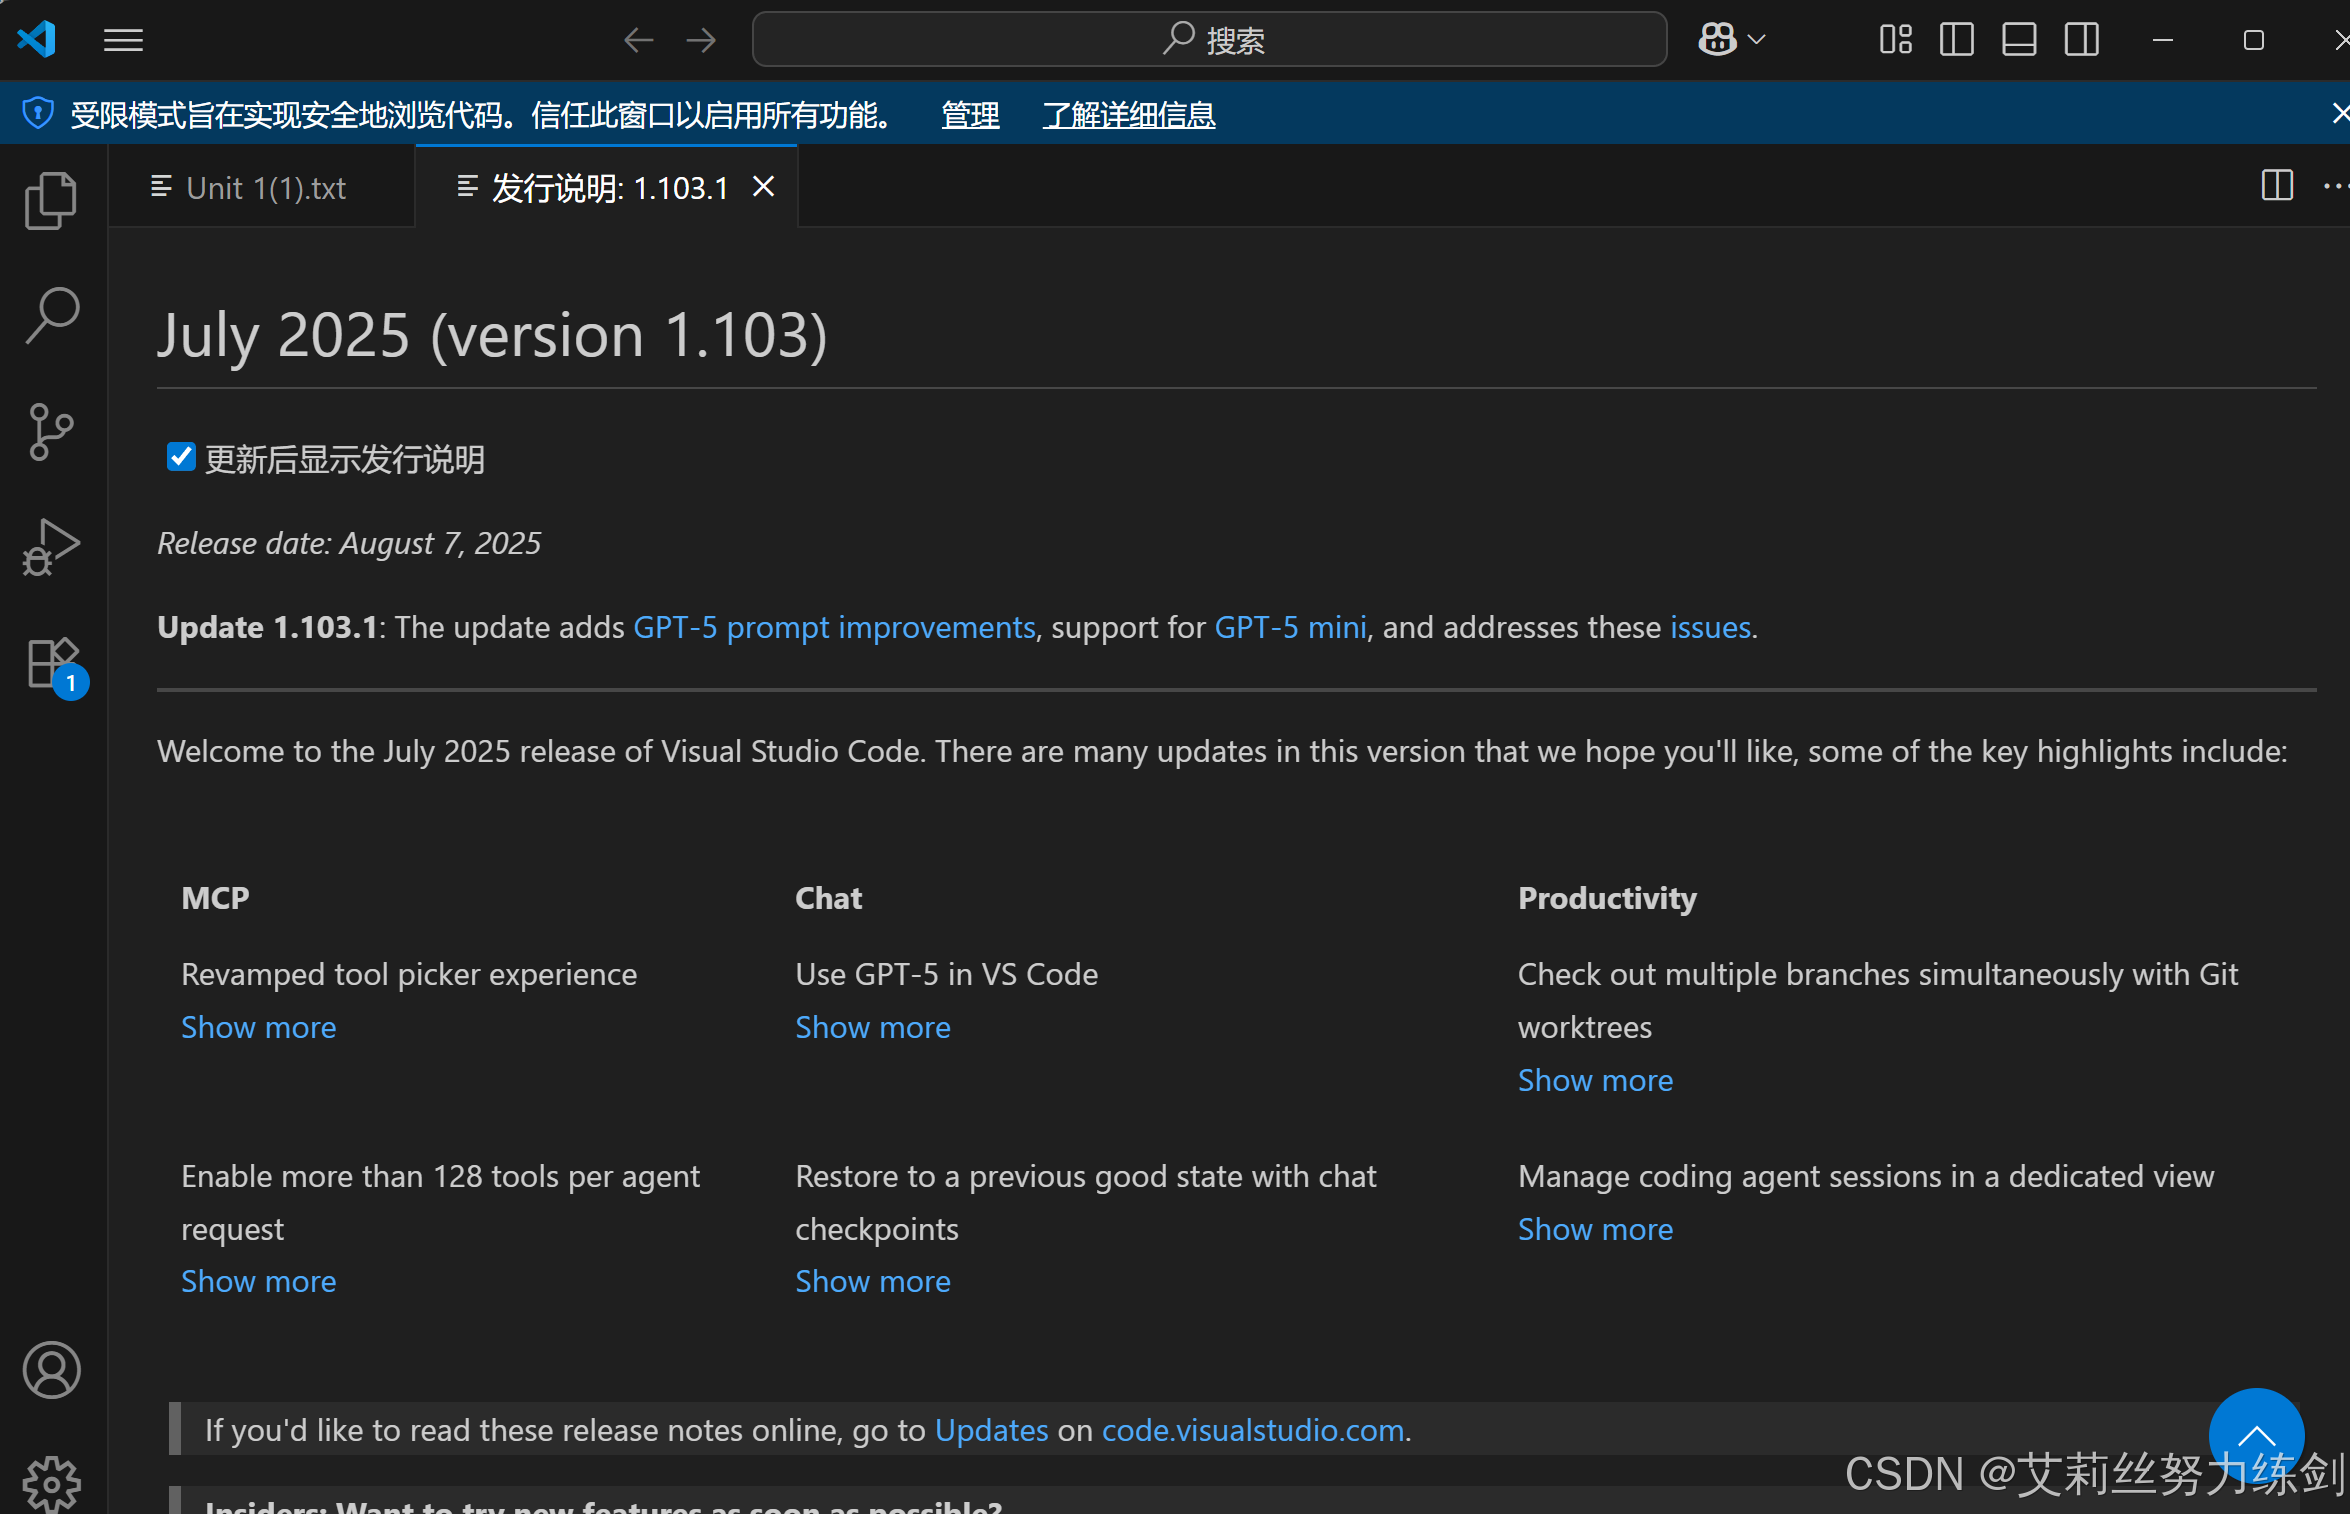Open the editor More Actions ellipsis
2350x1514 pixels.
[x=2334, y=186]
